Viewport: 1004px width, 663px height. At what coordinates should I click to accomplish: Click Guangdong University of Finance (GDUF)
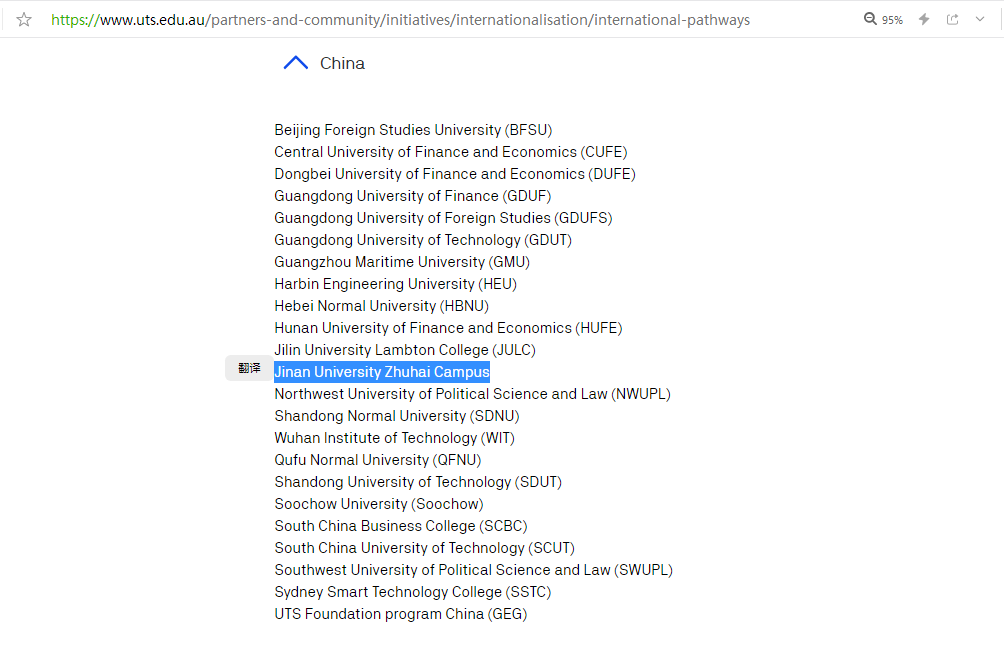tap(412, 196)
